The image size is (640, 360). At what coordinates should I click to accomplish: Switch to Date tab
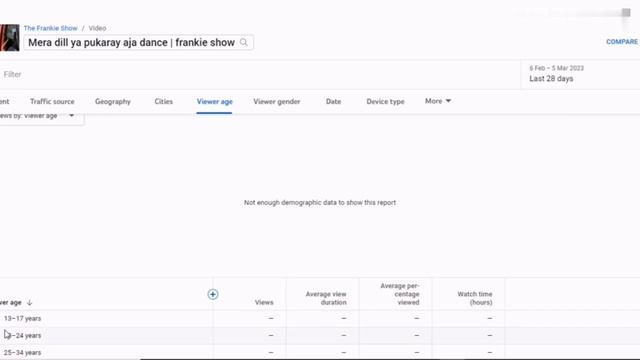point(333,102)
